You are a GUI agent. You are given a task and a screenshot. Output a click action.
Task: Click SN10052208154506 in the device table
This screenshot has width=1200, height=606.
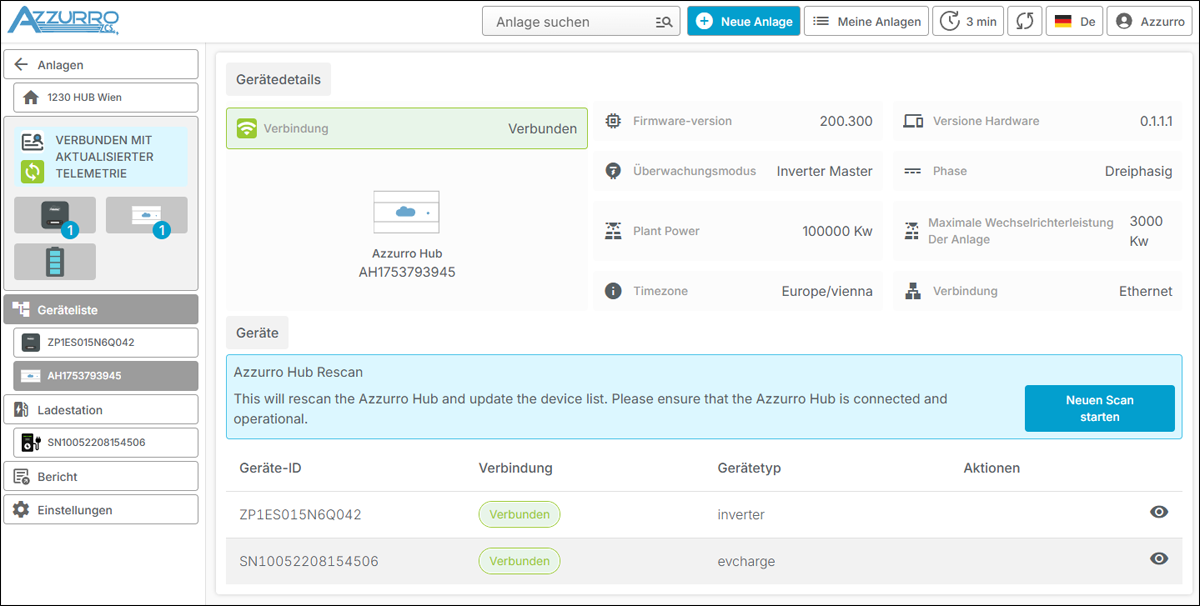pyautogui.click(x=309, y=561)
